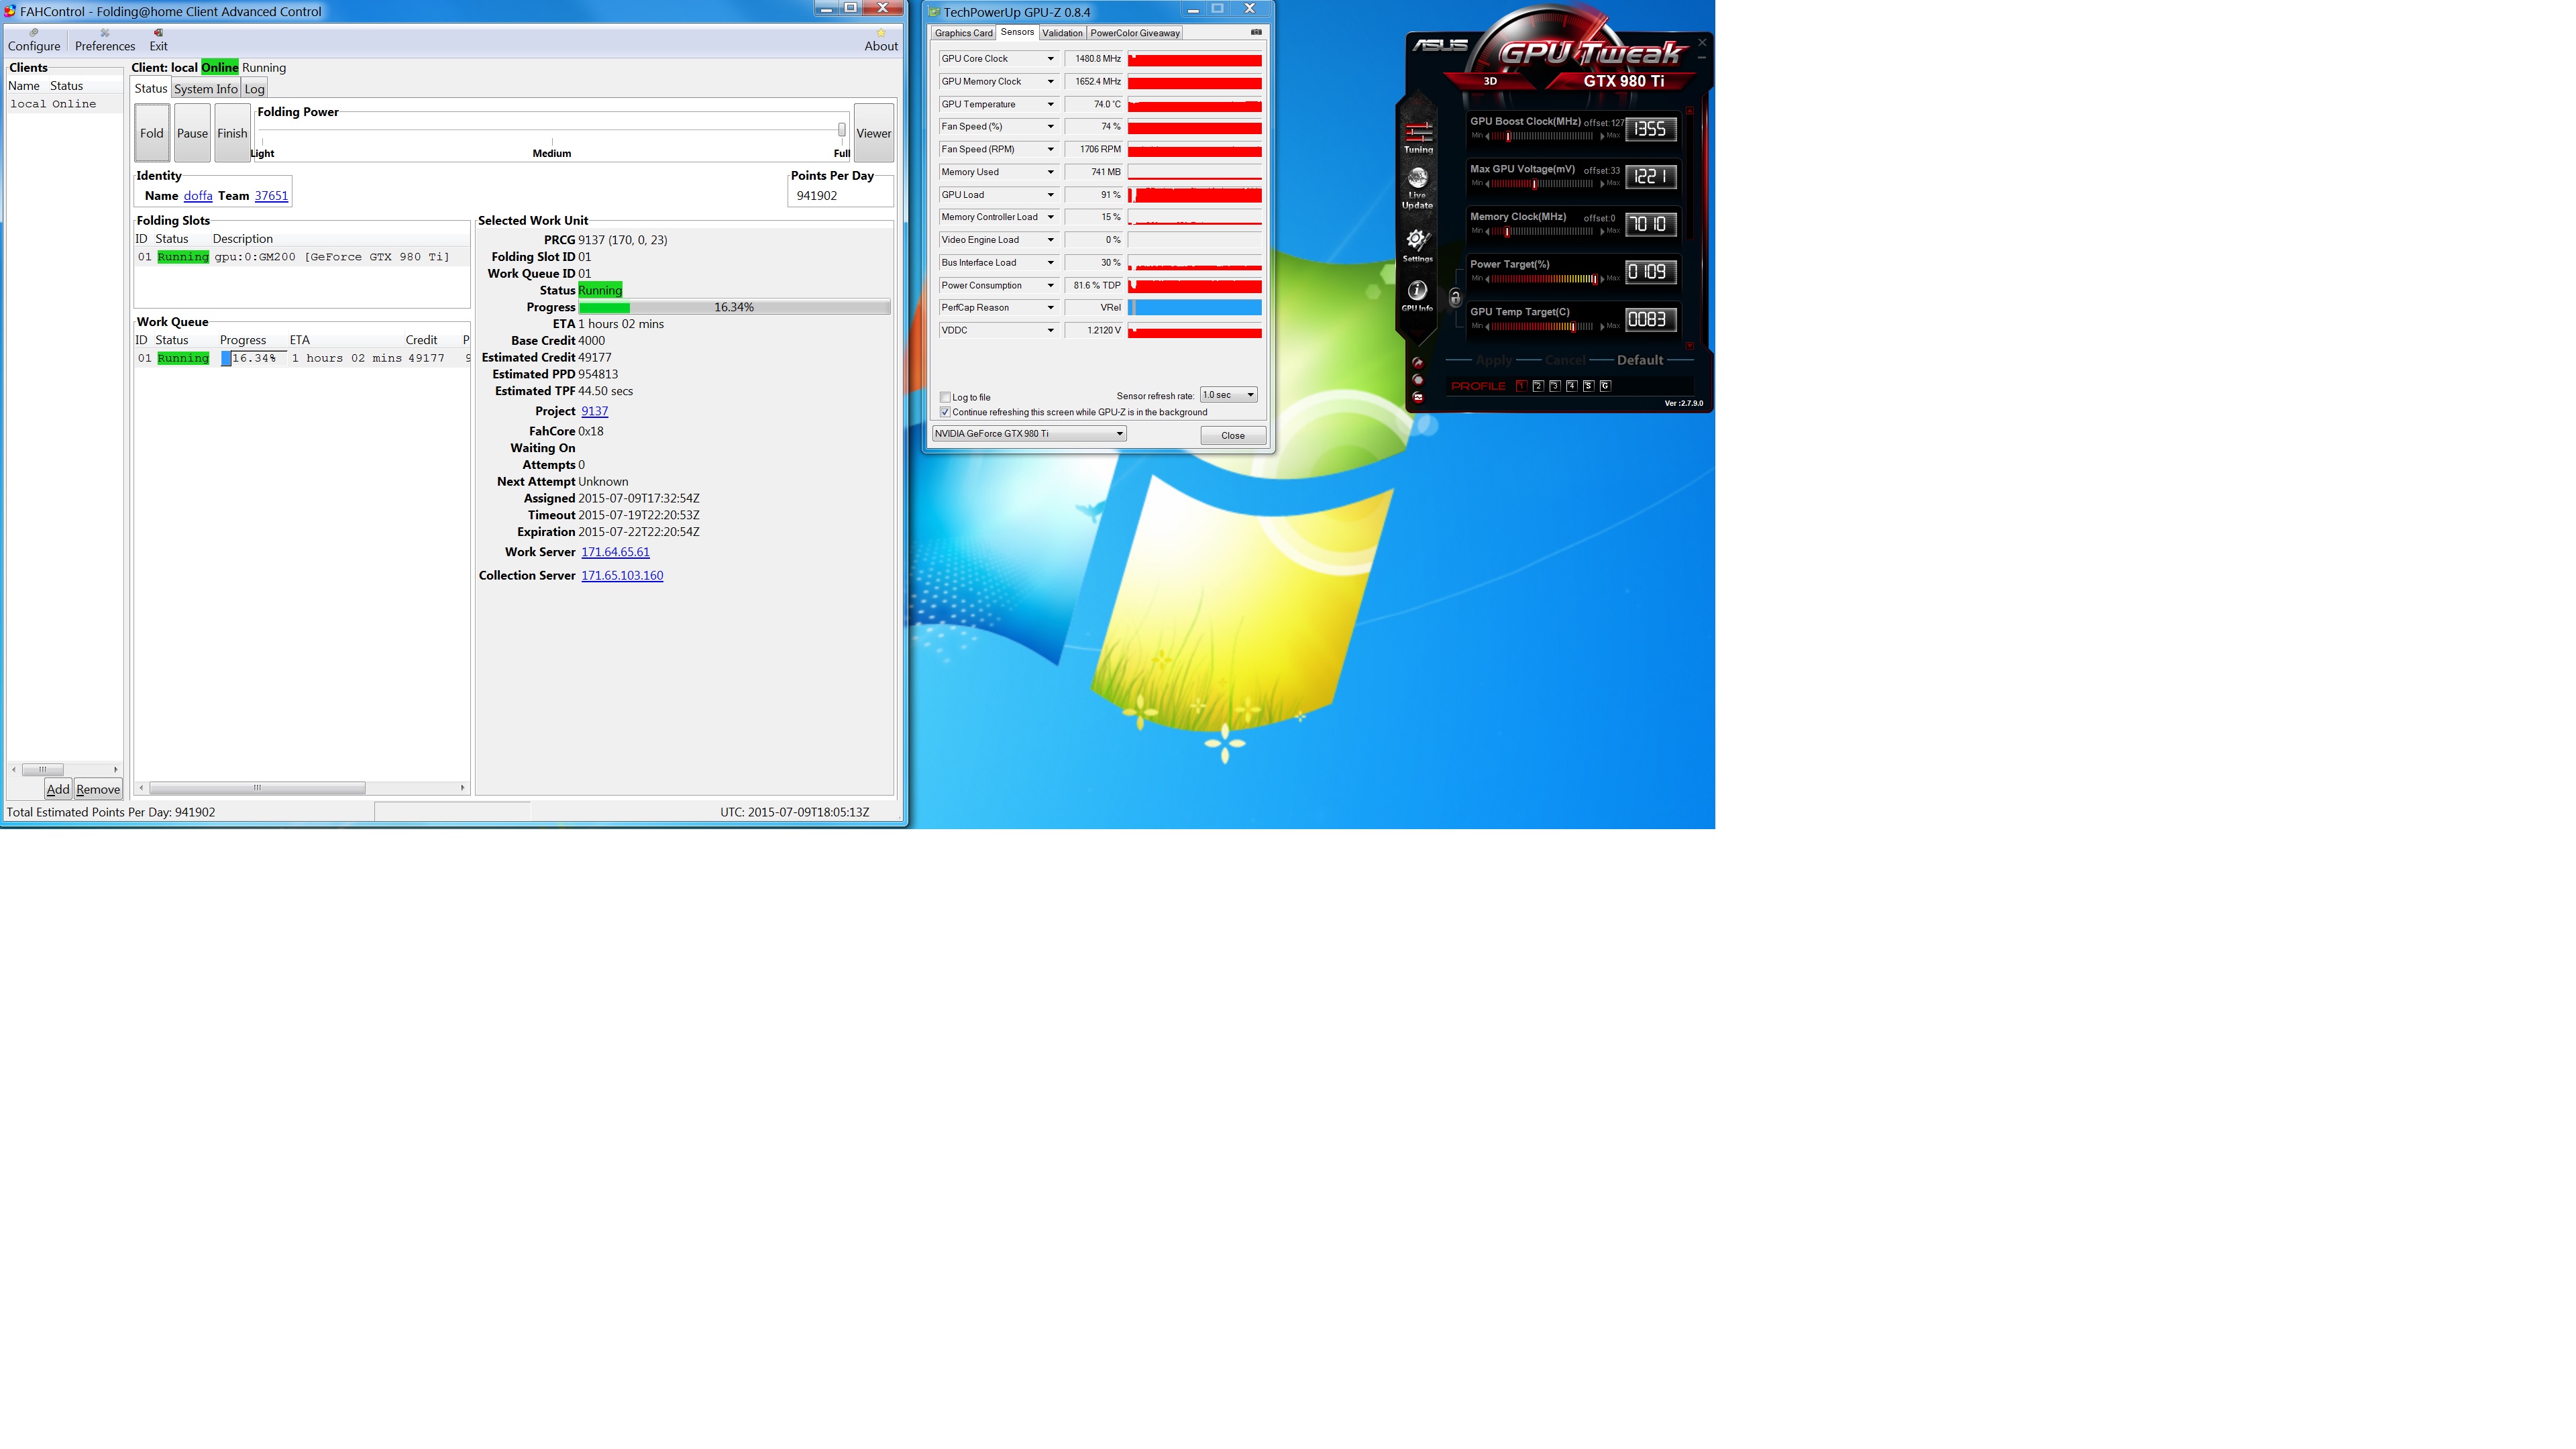Open Sensor refresh rate dropdown
The image size is (2576, 1449).
(x=1228, y=395)
